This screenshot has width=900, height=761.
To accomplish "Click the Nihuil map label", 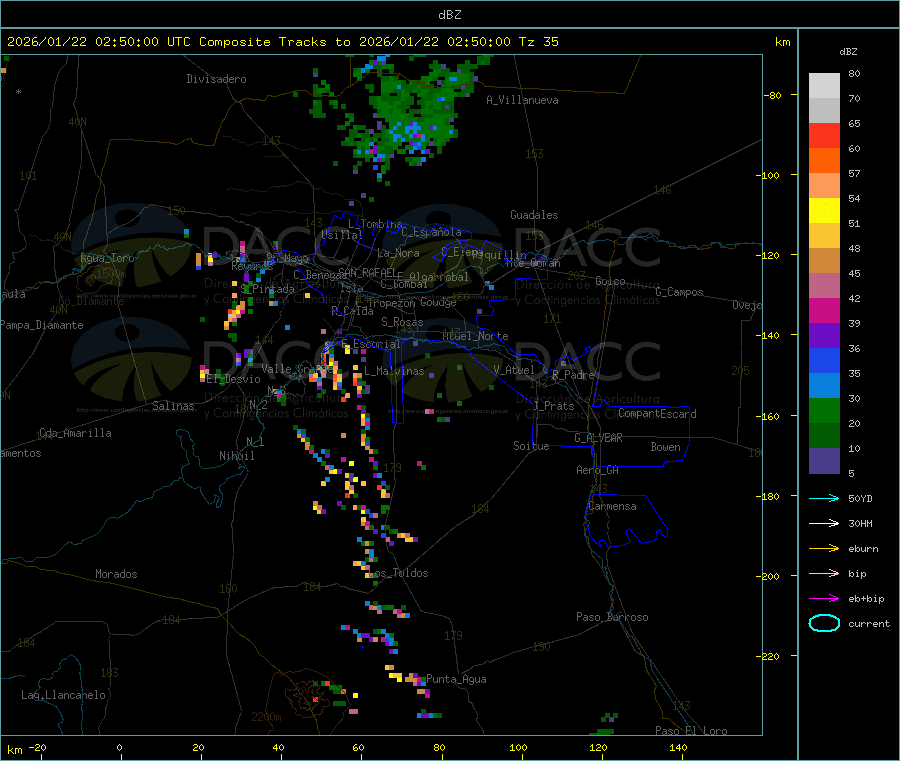I will coord(237,456).
